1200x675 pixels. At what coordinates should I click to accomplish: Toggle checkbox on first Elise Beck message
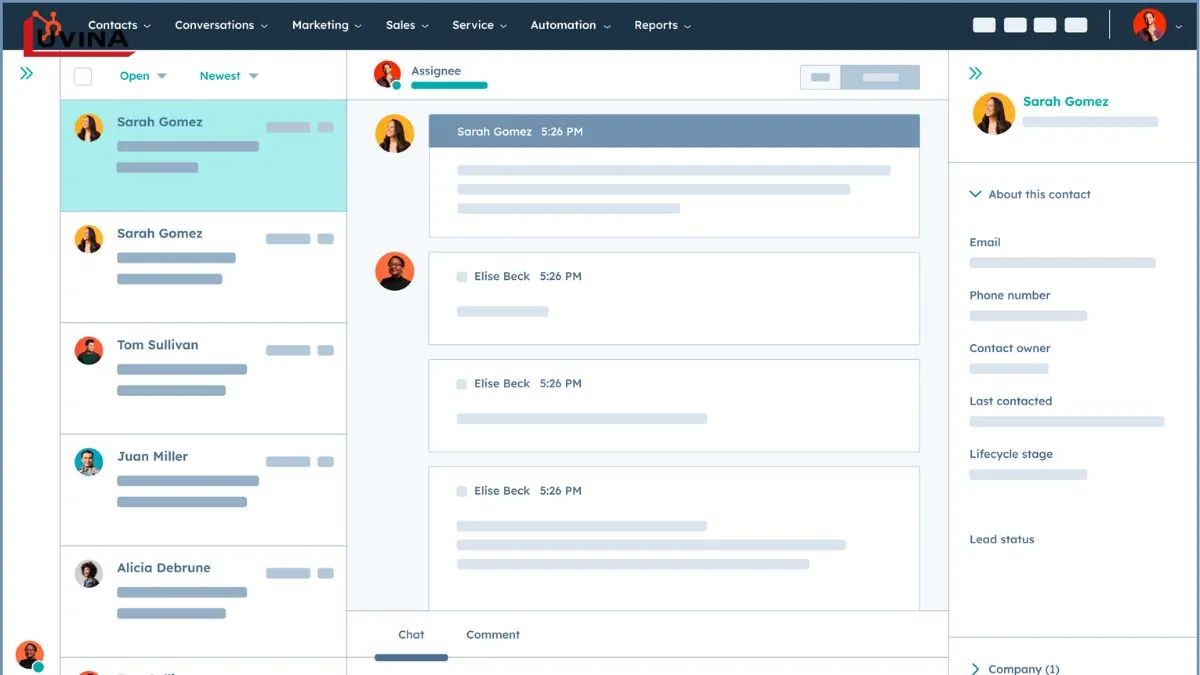(x=462, y=277)
